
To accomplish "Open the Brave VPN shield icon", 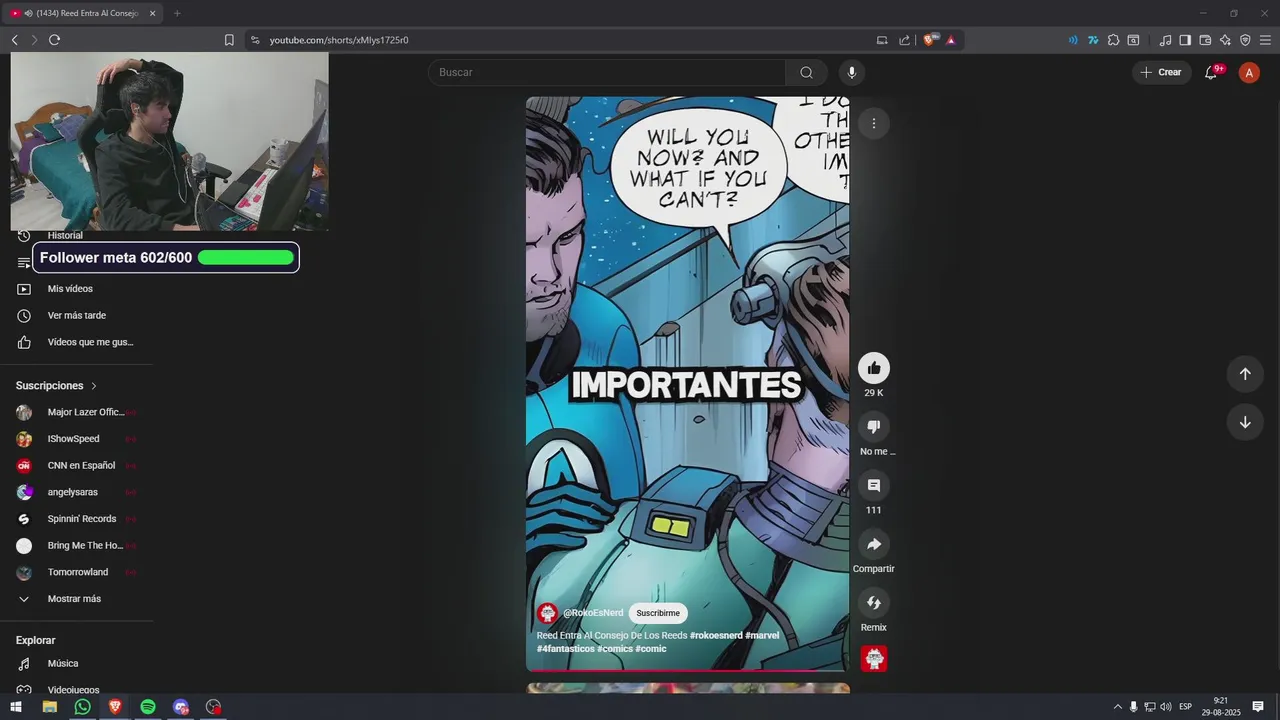I will click(1245, 40).
